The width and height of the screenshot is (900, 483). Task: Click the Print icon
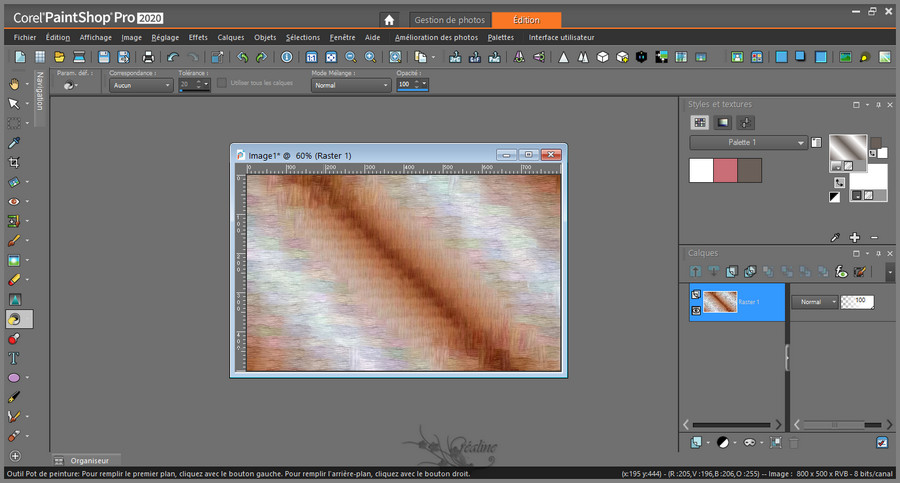coord(148,57)
